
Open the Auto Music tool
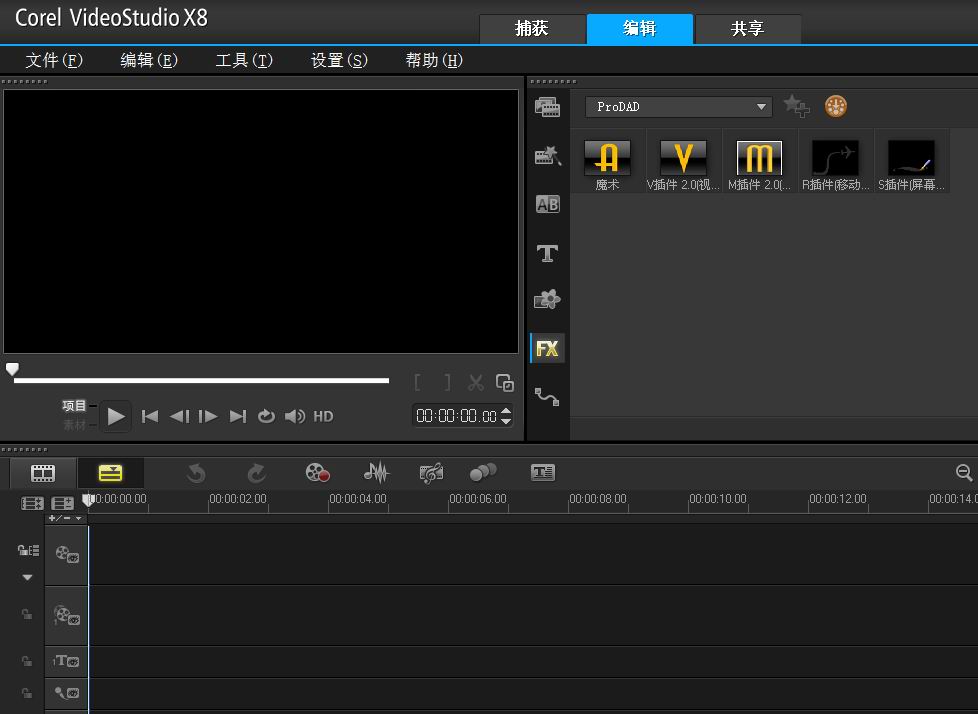click(x=432, y=473)
